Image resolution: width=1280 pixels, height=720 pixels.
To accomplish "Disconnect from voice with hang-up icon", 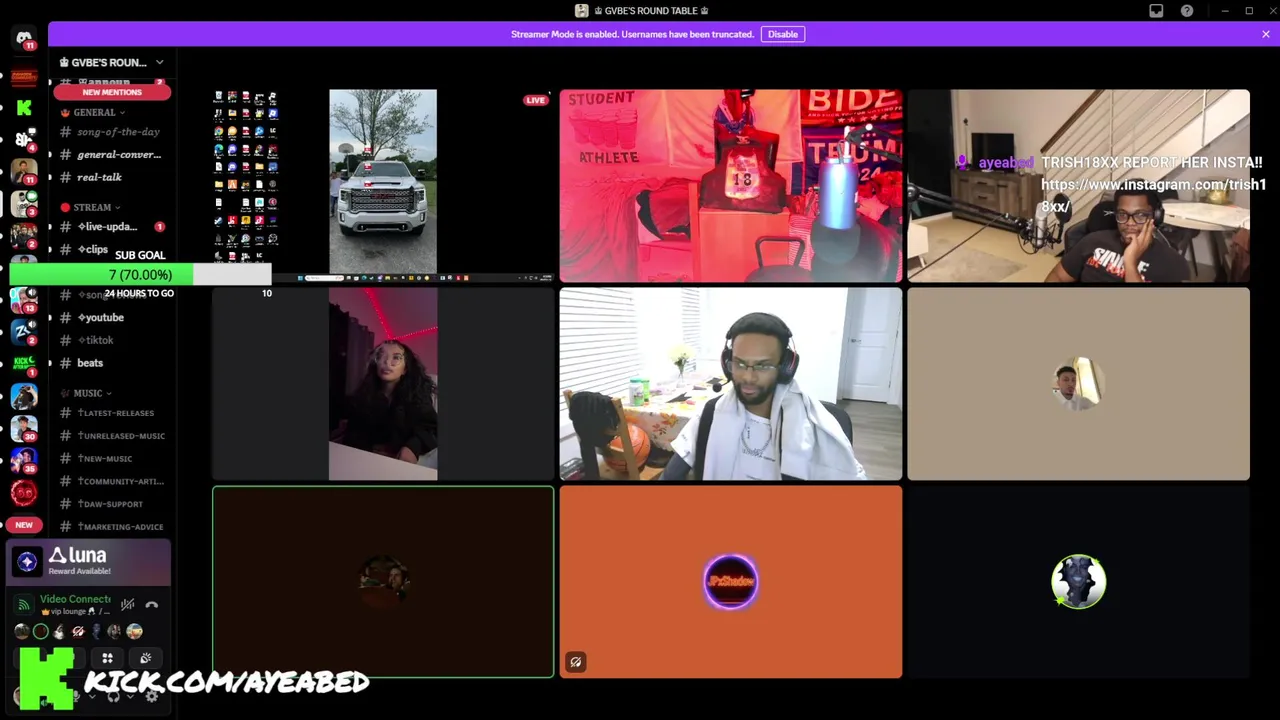I will coord(152,604).
